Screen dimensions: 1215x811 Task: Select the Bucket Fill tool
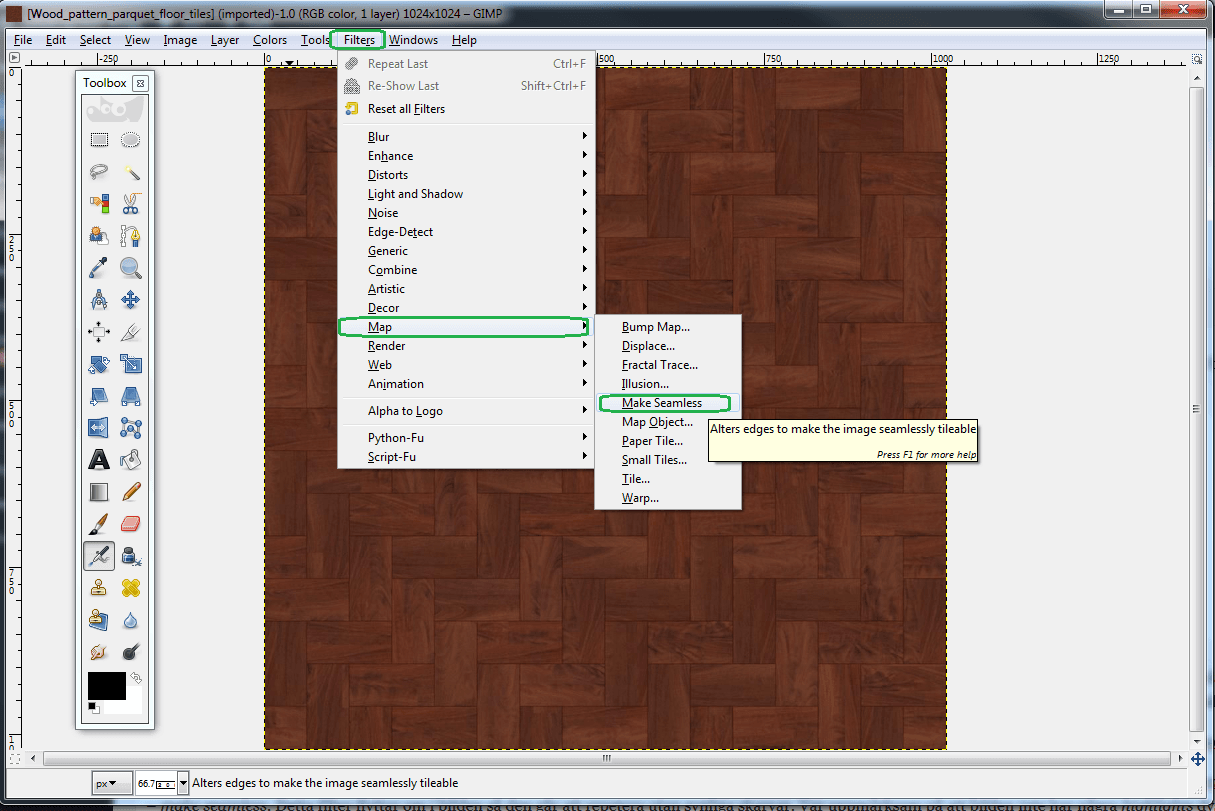130,460
